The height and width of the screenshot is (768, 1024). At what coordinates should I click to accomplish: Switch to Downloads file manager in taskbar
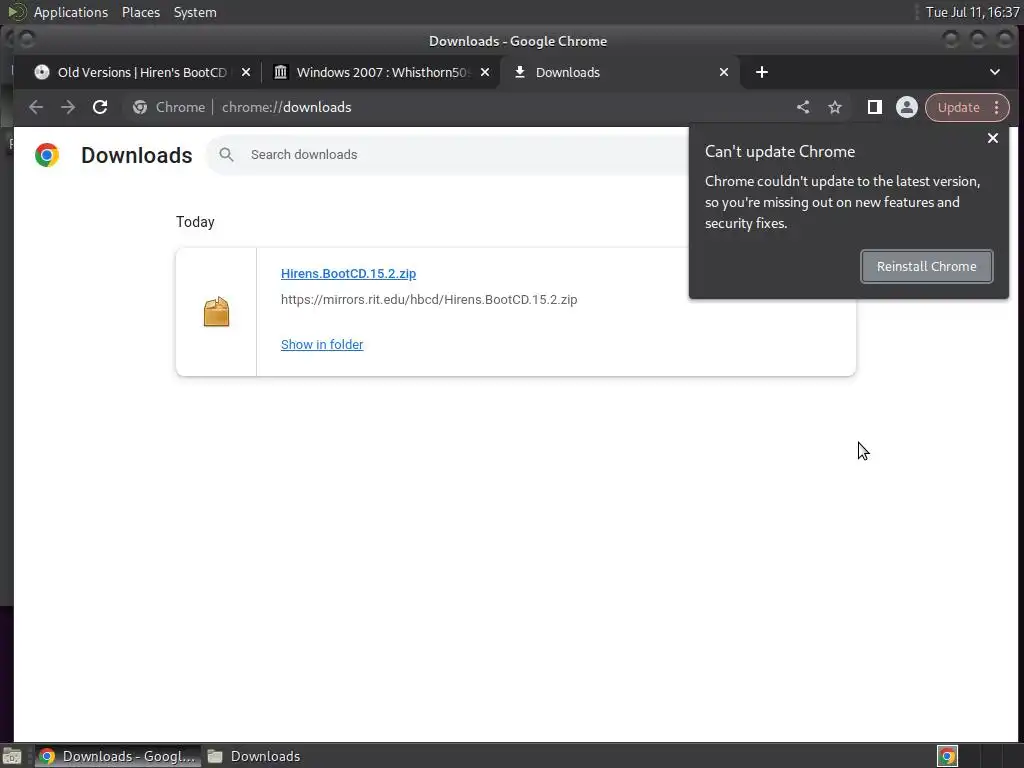tap(255, 756)
